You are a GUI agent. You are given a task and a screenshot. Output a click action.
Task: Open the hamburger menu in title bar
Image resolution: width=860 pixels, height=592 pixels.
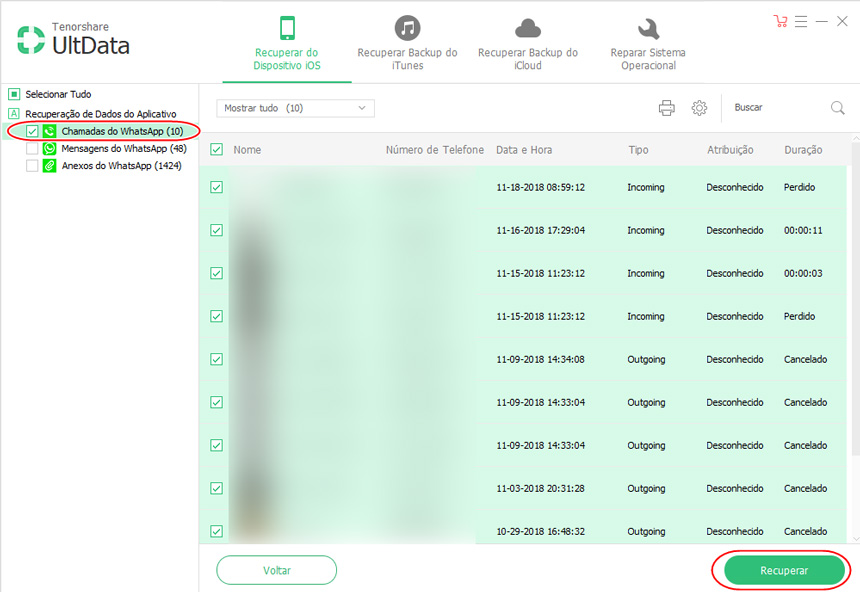801,21
